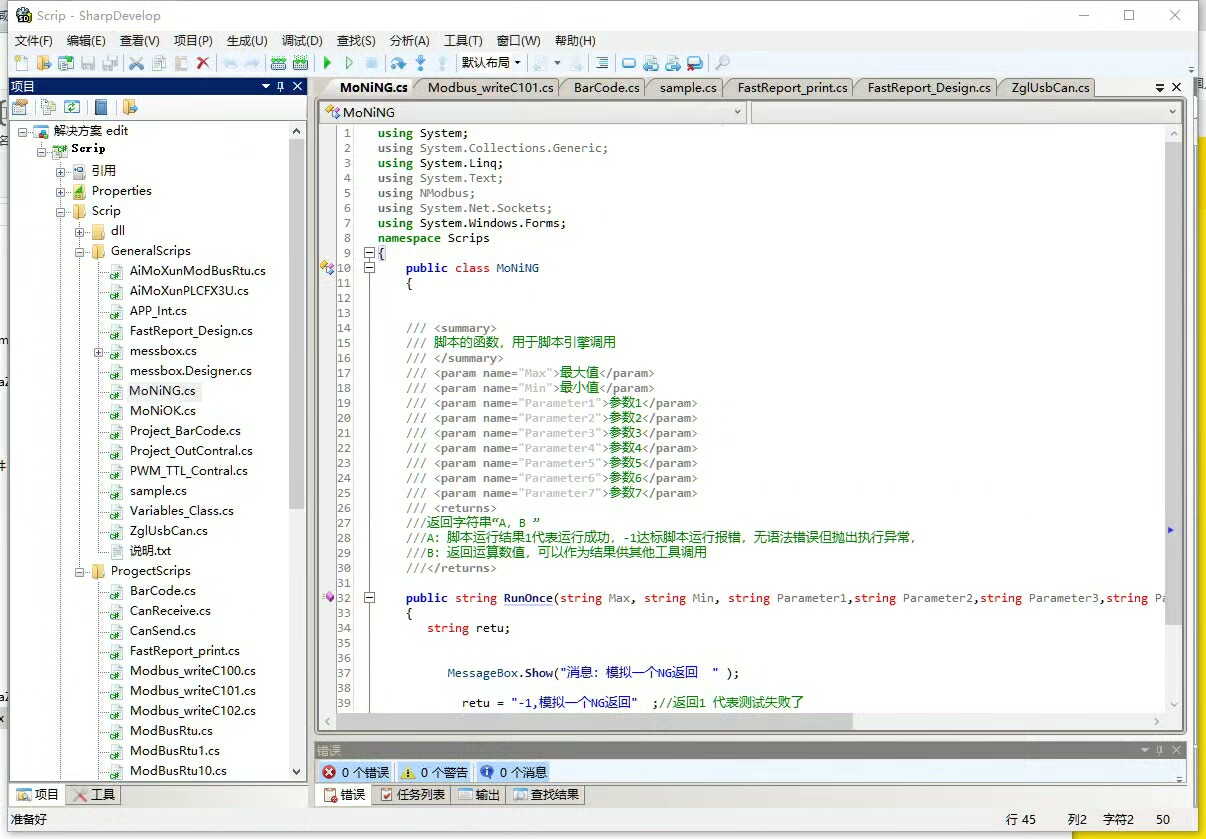This screenshot has height=839, width=1206.
Task: Toggle the 0 个错误 errors filter
Action: coord(356,772)
